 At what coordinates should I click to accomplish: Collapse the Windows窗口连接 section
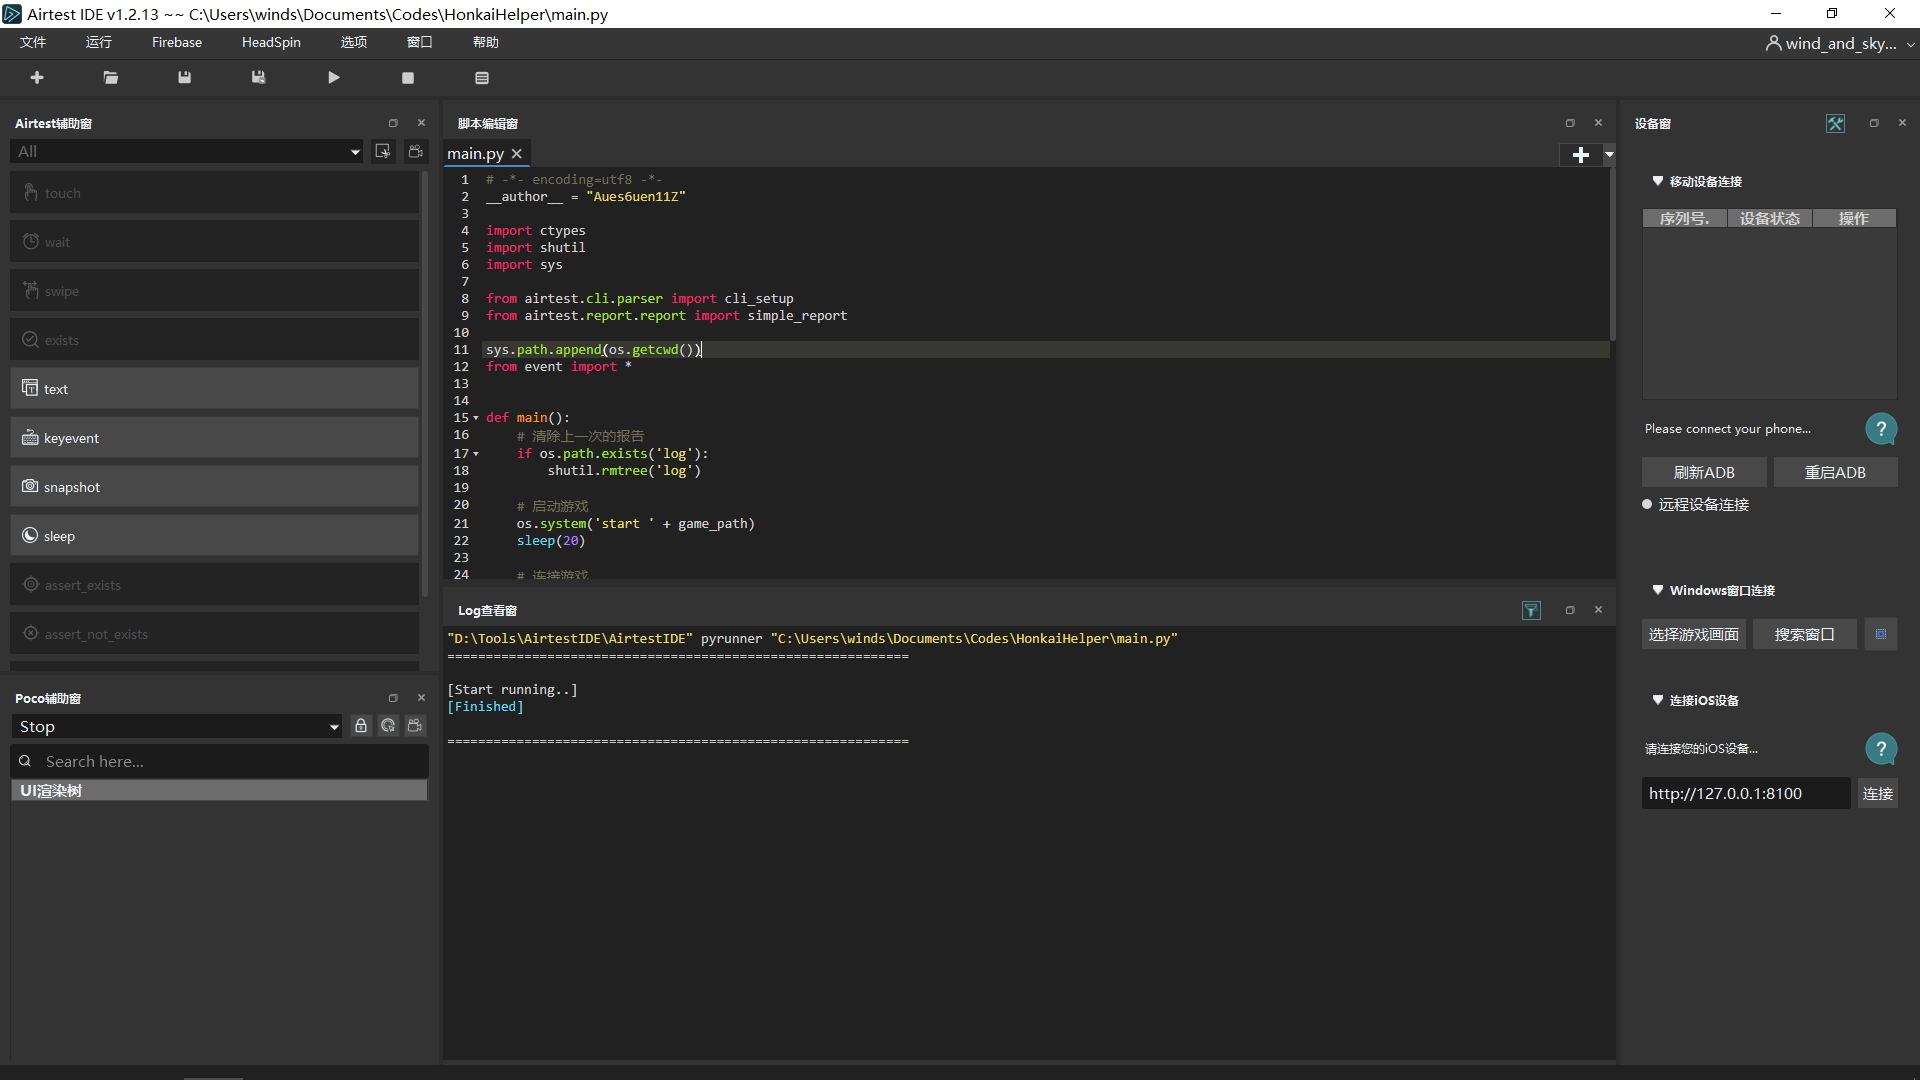(x=1658, y=590)
